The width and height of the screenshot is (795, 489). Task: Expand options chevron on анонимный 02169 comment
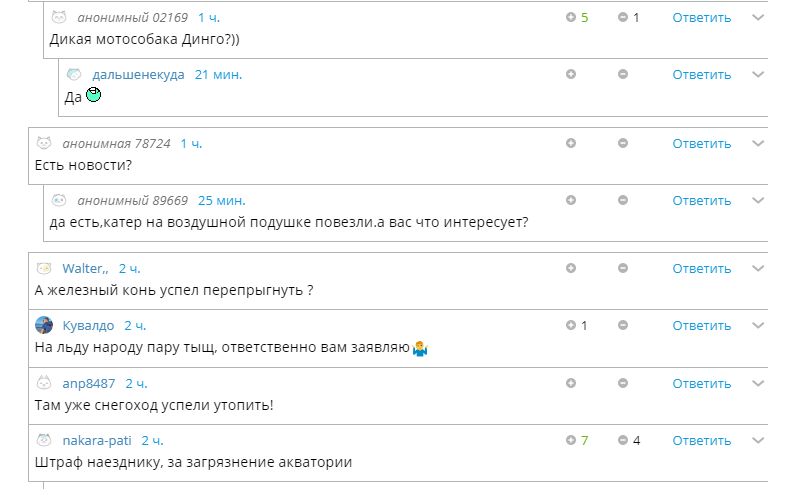point(758,17)
